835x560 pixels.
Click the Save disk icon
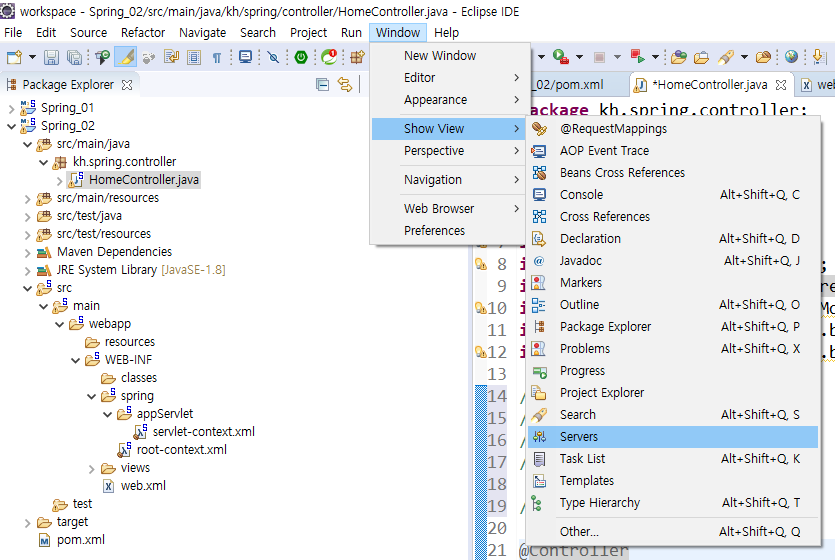51,57
